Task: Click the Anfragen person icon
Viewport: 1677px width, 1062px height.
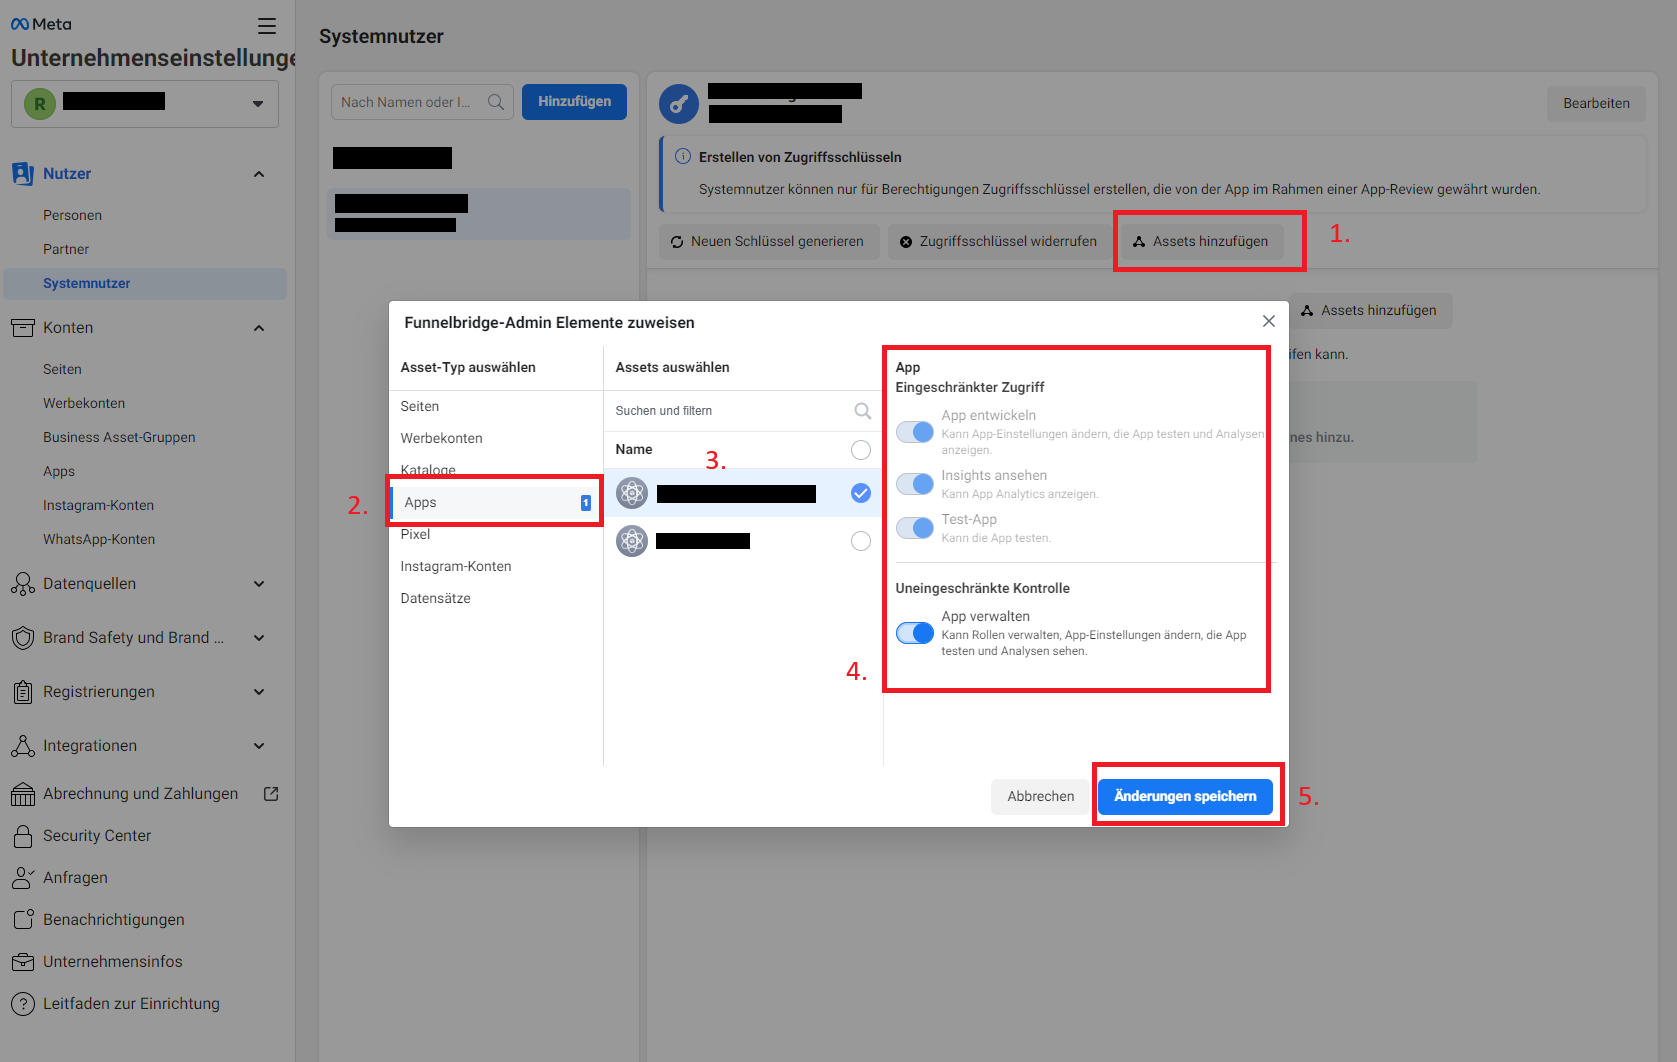Action: (x=23, y=878)
